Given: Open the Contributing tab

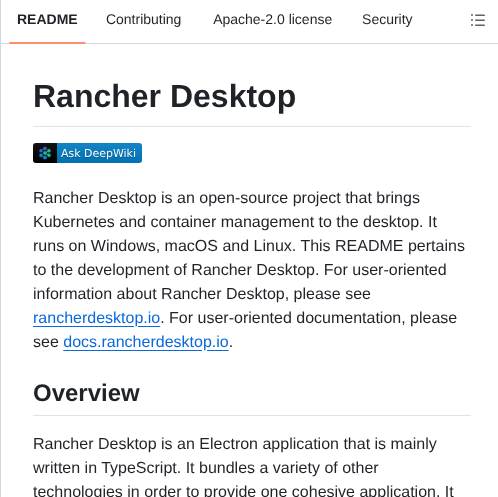Looking at the screenshot, I should (144, 20).
